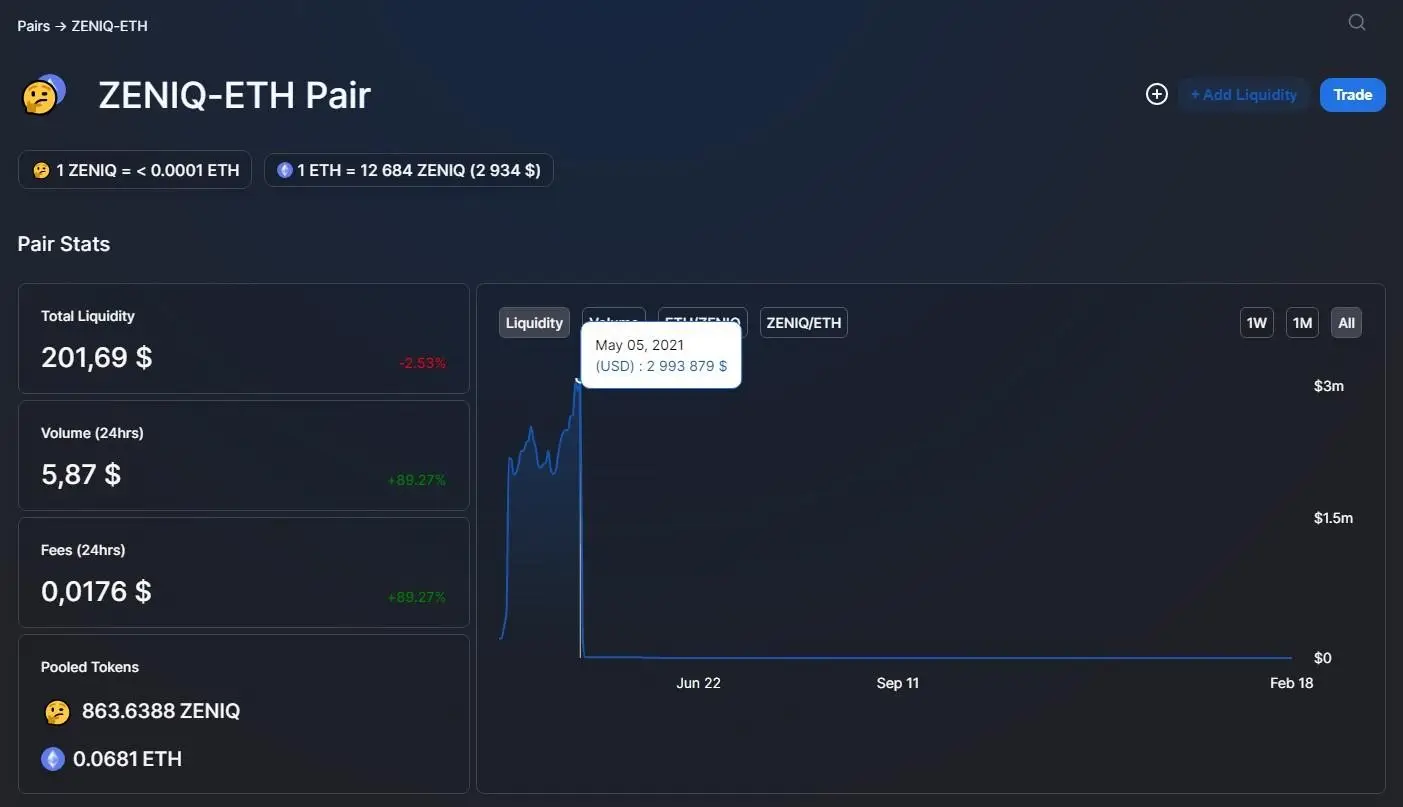
Task: Click the ETH icon beside 0.0681 ETH
Action: (x=52, y=758)
